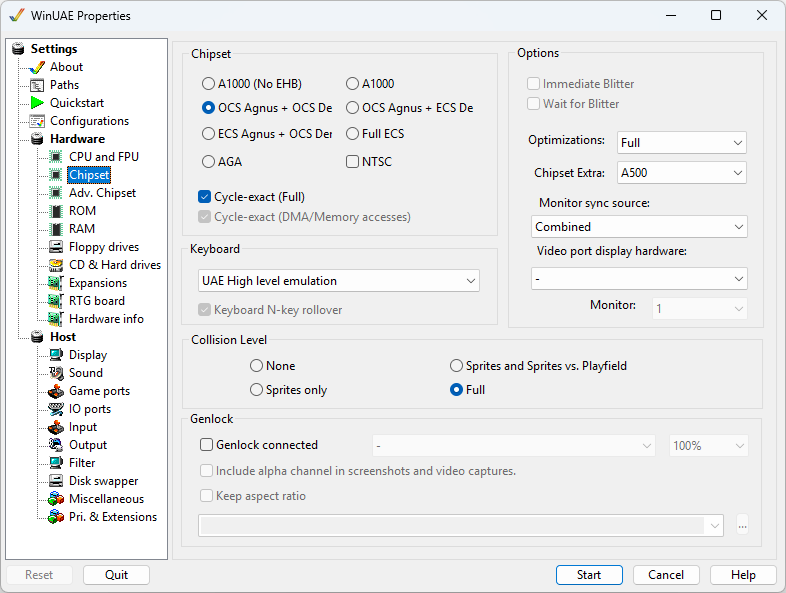Open the Keyboard emulation mode dropdown
The height and width of the screenshot is (593, 786).
tap(339, 281)
